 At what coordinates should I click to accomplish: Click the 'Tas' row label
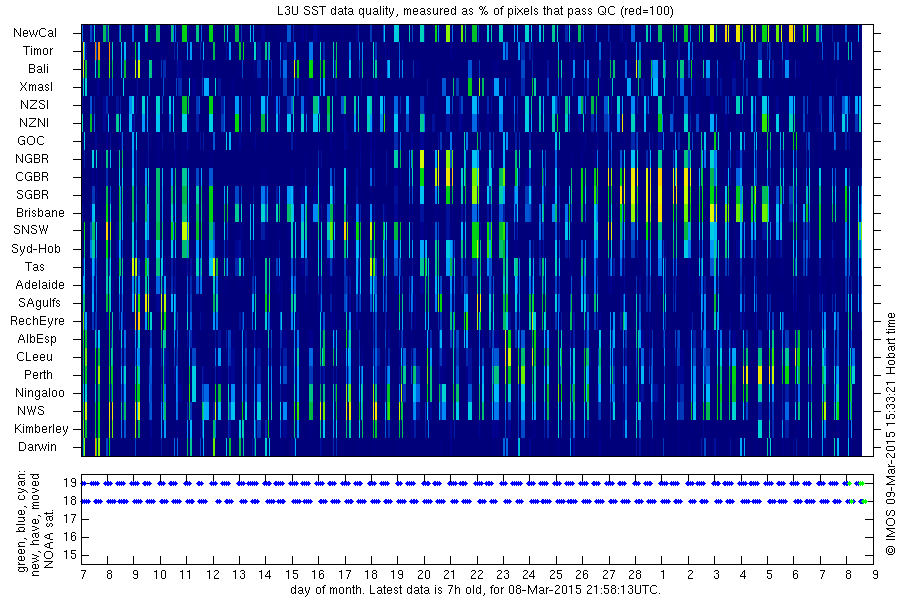34,266
